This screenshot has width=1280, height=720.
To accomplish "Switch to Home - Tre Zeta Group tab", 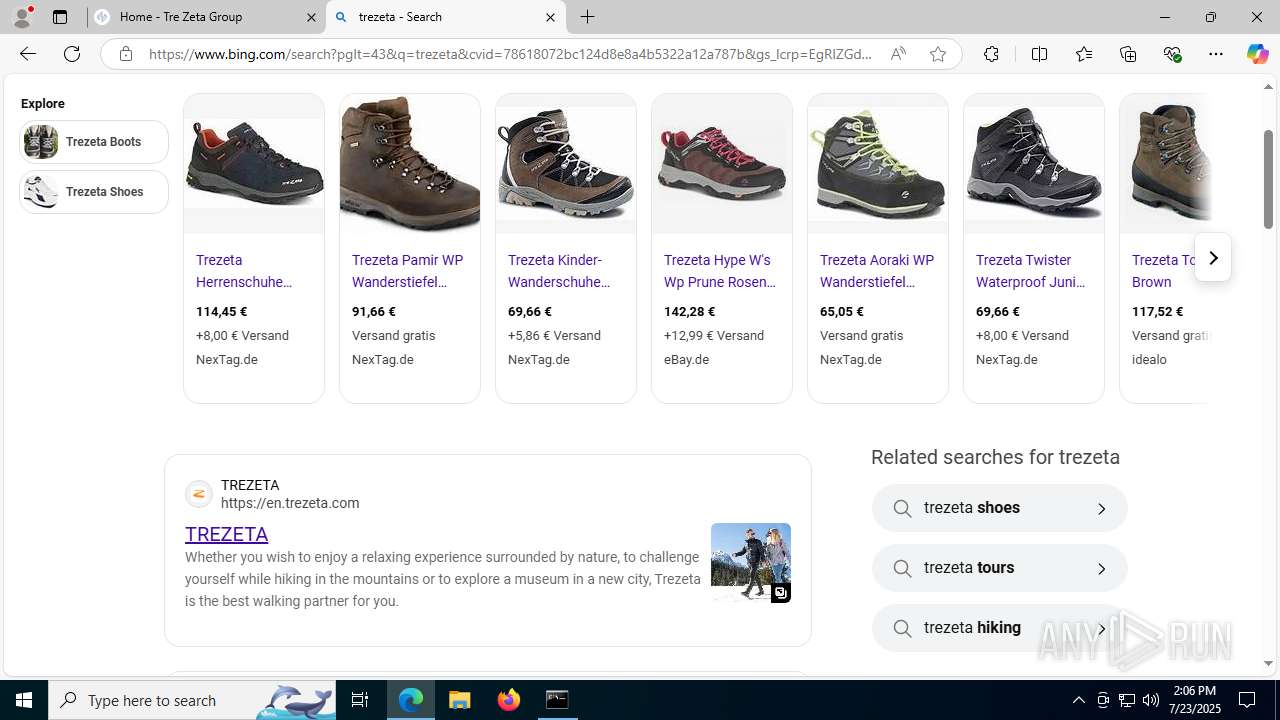I will [207, 17].
